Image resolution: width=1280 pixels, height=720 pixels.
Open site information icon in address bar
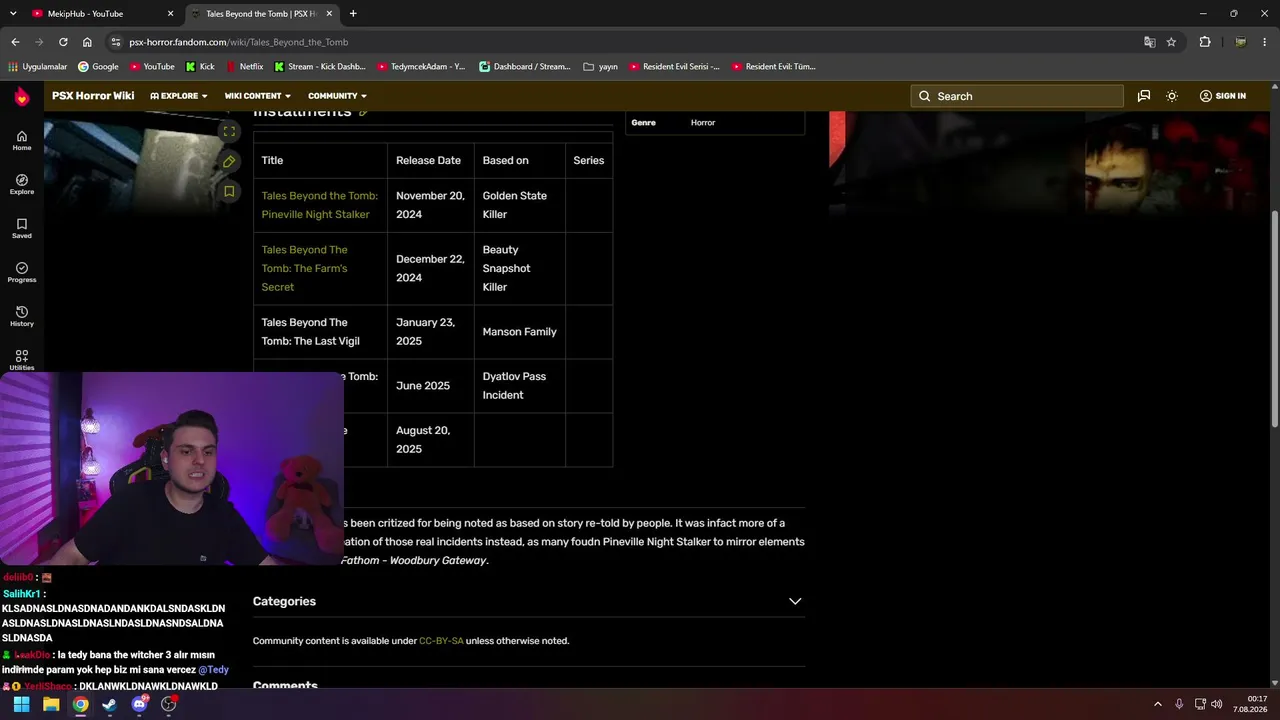pyautogui.click(x=115, y=42)
